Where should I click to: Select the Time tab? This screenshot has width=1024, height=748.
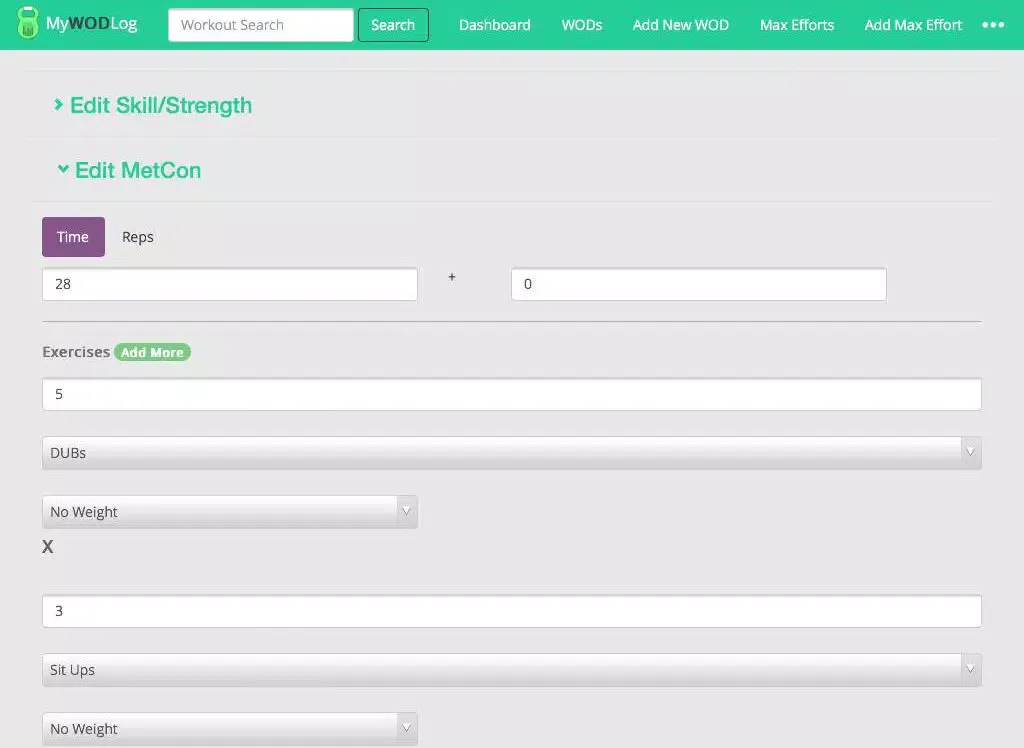pyautogui.click(x=73, y=236)
